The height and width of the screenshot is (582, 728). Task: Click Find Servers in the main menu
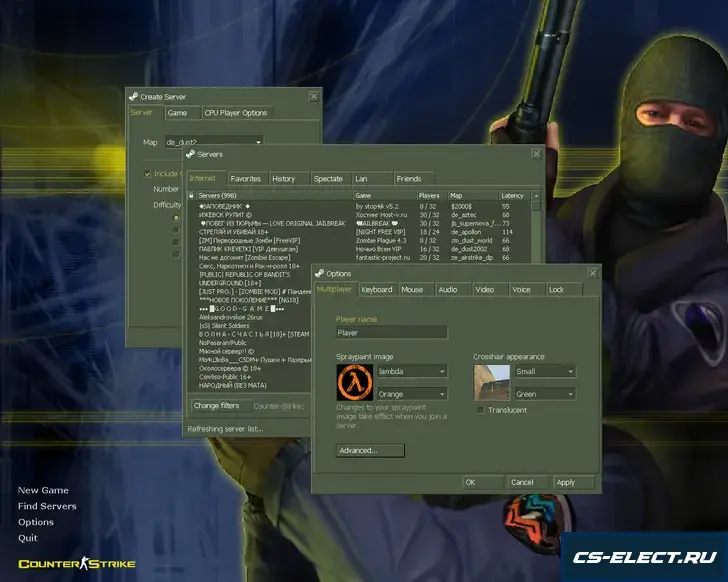pyautogui.click(x=47, y=506)
